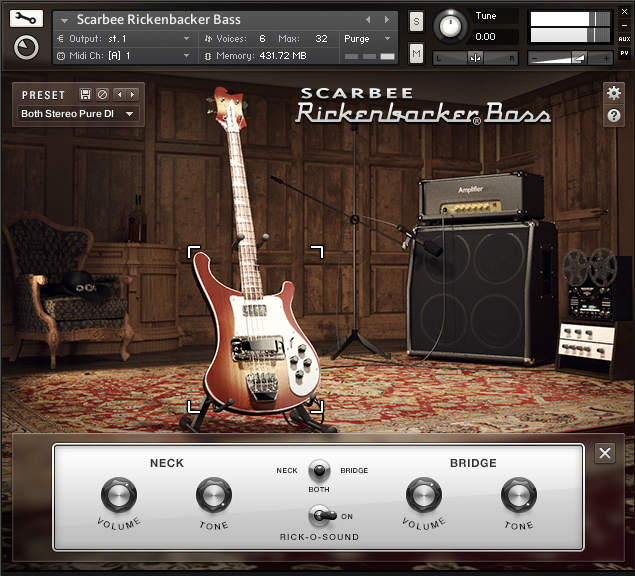This screenshot has width=635, height=576.
Task: Click the round clock icon below the wrench
Action: click(x=26, y=48)
